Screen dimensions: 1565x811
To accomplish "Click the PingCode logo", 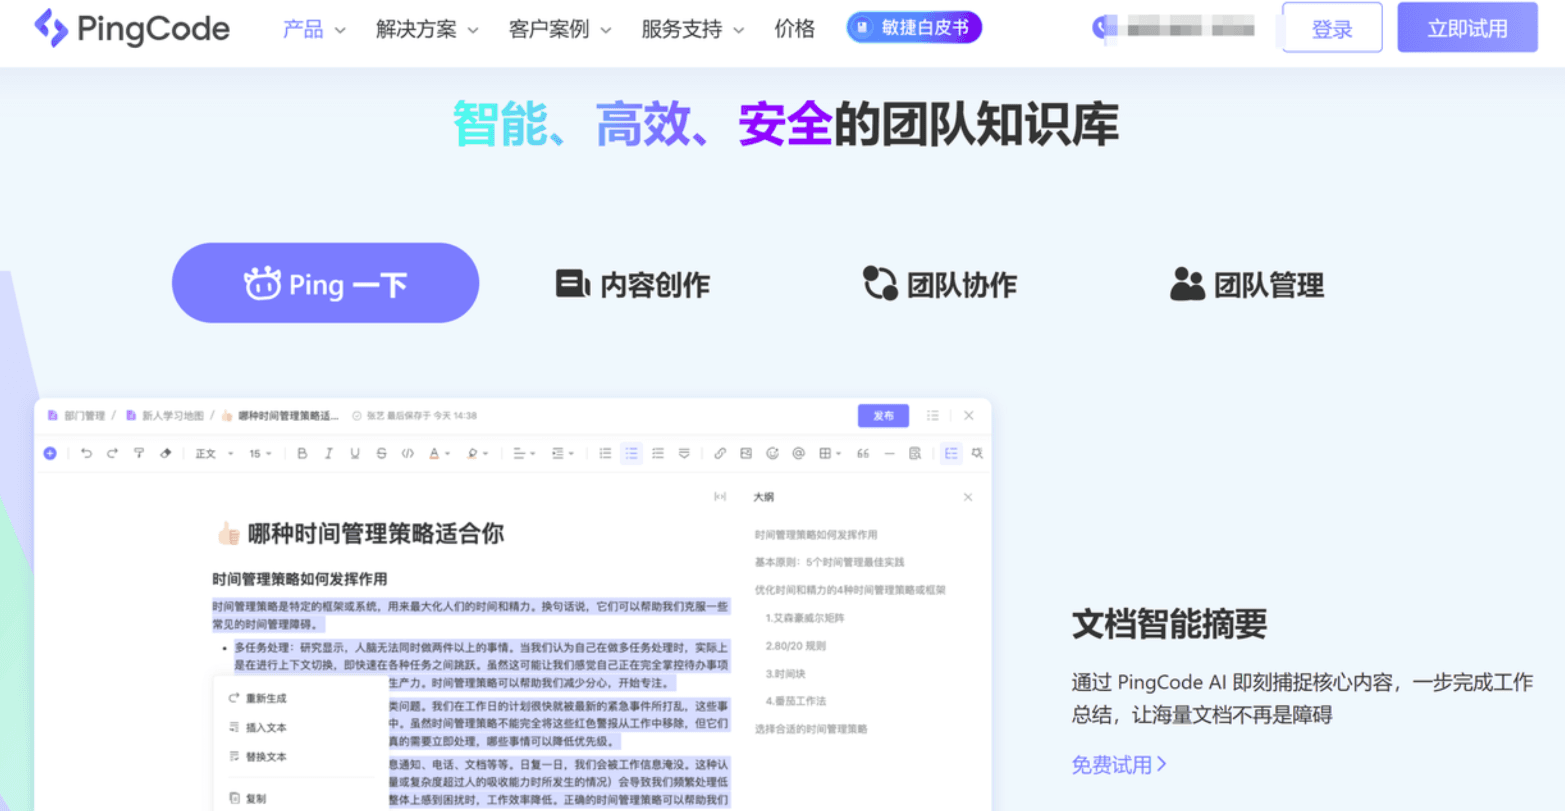I will pyautogui.click(x=131, y=28).
